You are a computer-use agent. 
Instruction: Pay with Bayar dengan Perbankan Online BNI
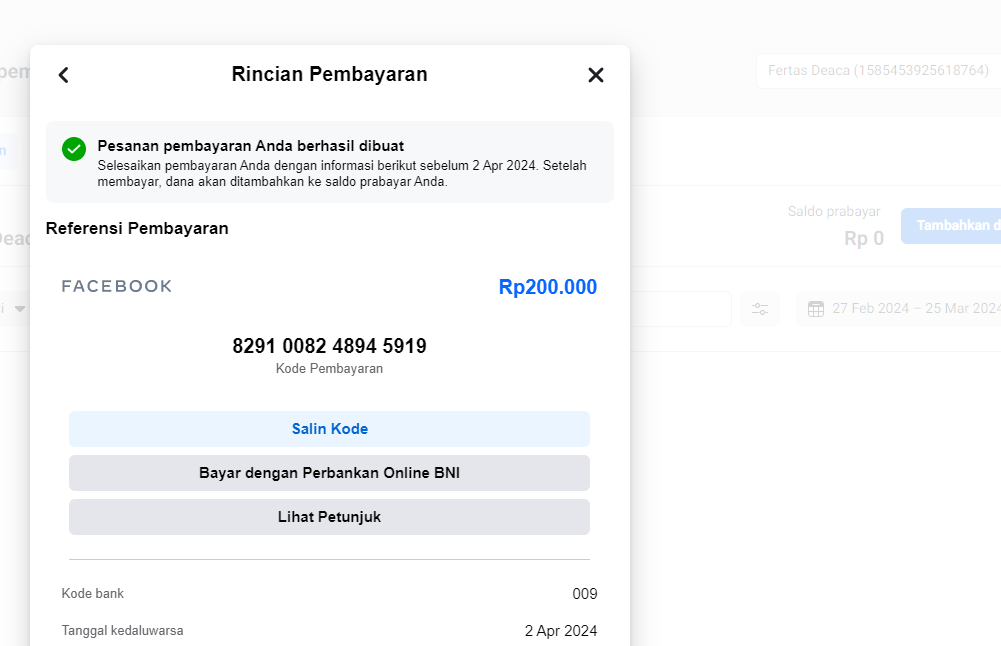[x=329, y=473]
